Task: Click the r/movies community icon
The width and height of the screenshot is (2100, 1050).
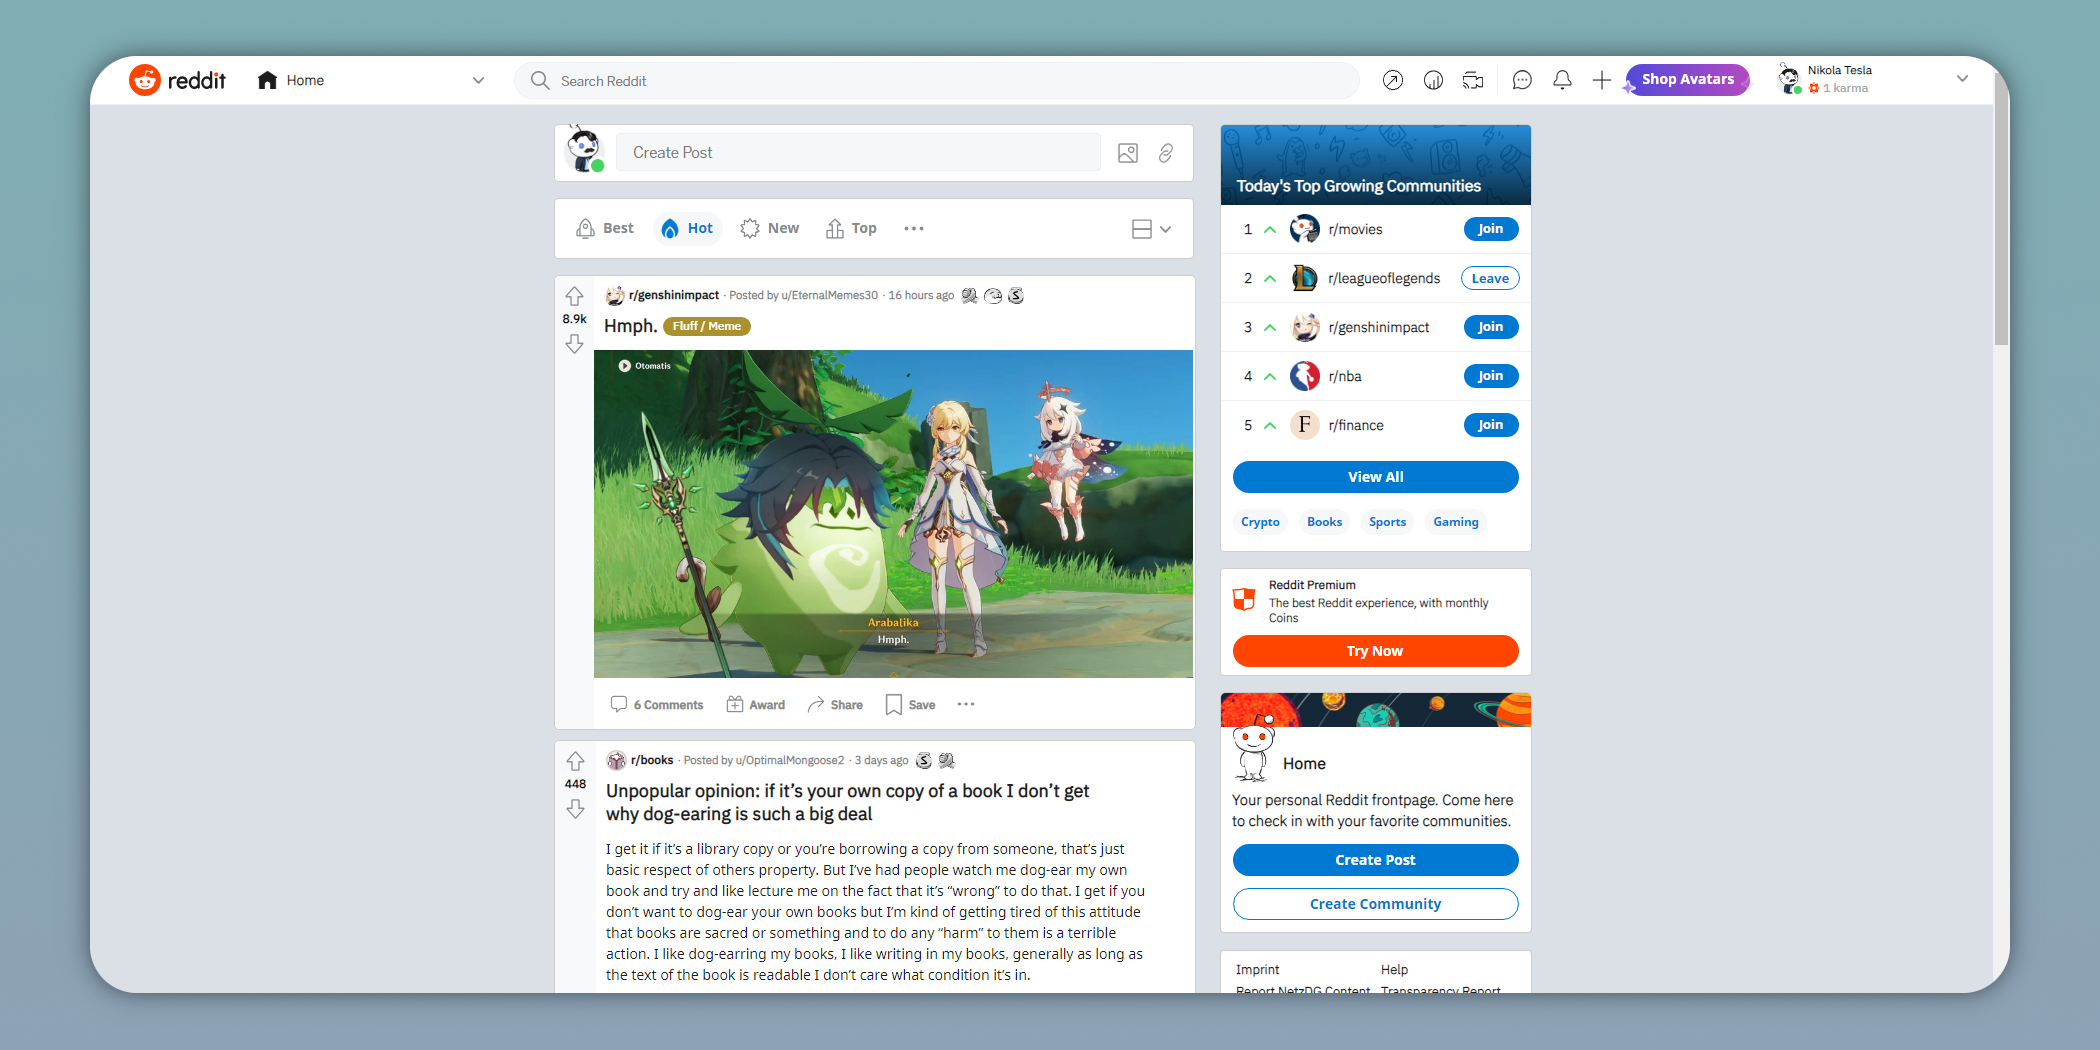Action: [1304, 229]
